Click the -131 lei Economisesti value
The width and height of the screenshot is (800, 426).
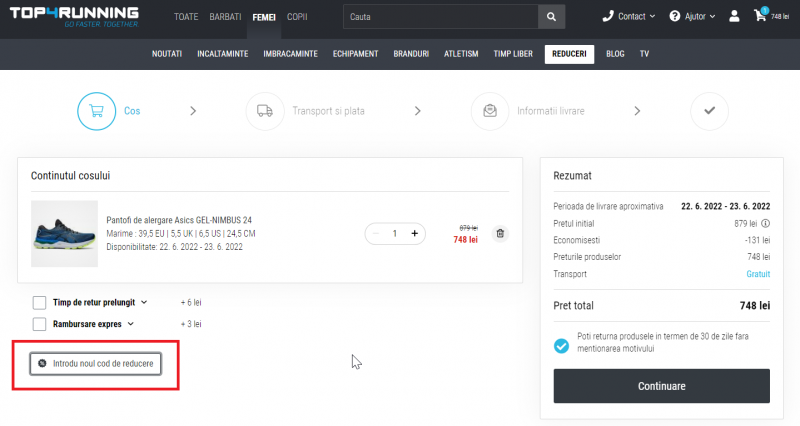[758, 240]
